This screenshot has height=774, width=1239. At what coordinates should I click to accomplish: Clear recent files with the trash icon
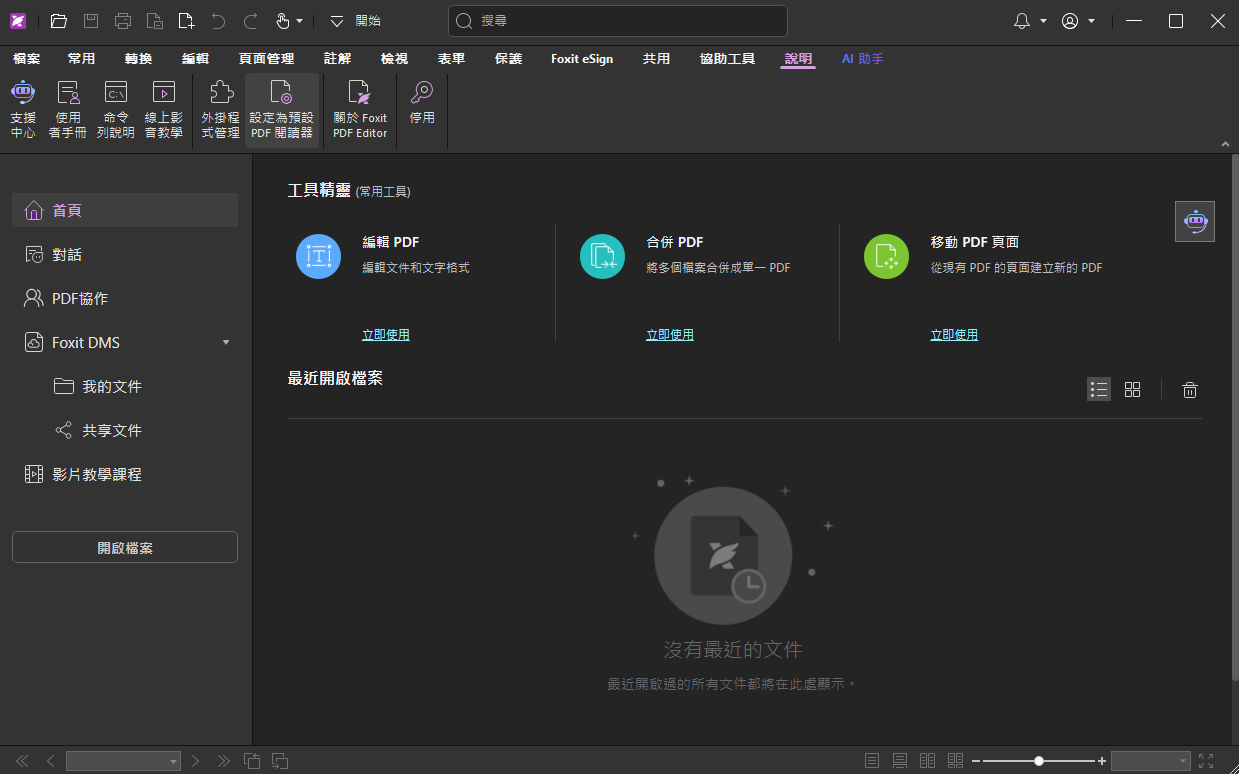click(1190, 390)
